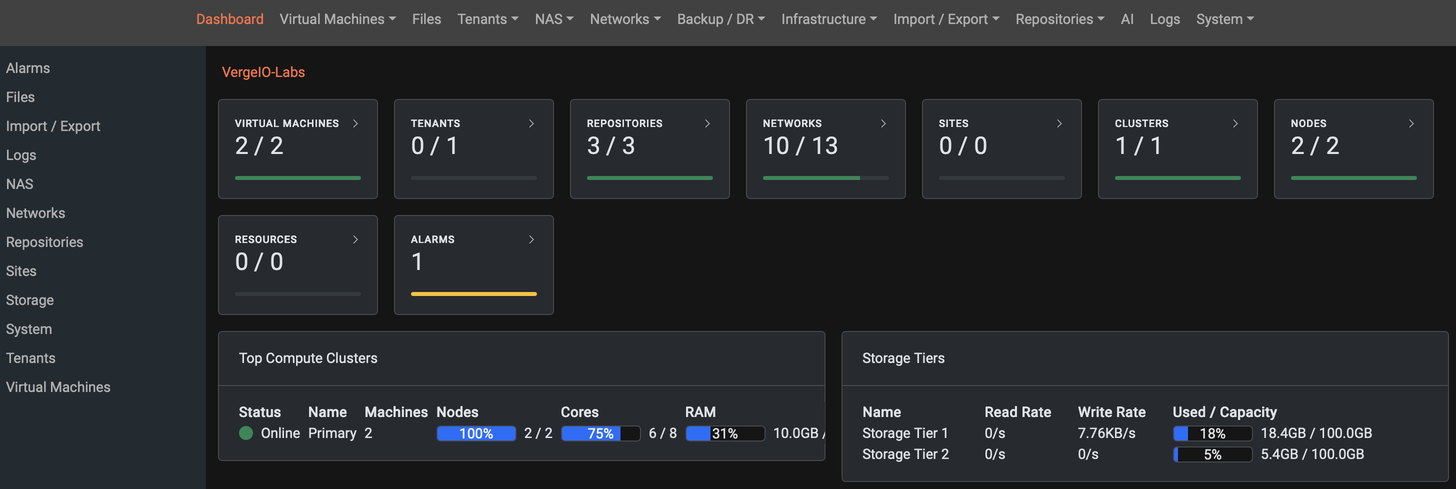Open NAS from the left sidebar
Viewport: 1456px width, 489px height.
20,184
